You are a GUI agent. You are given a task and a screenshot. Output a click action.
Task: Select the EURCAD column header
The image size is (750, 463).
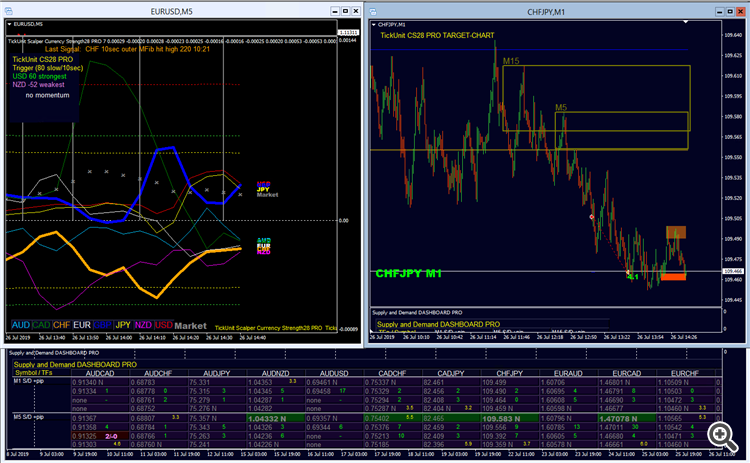[x=627, y=373]
